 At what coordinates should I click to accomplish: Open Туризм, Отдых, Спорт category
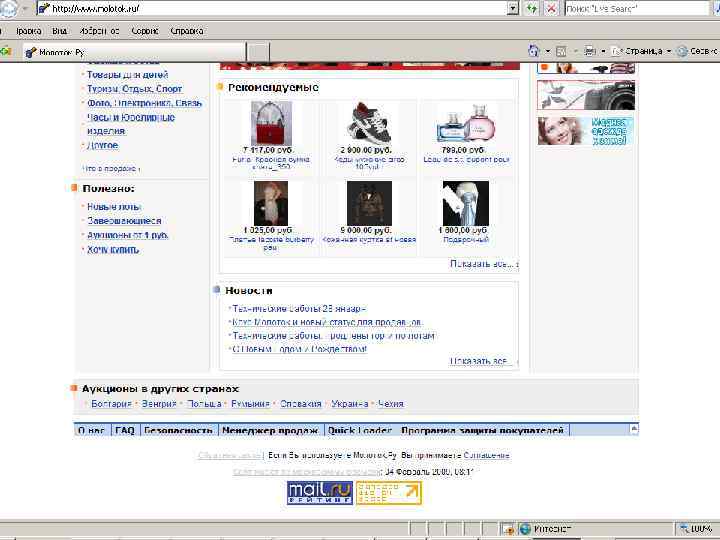pyautogui.click(x=135, y=89)
